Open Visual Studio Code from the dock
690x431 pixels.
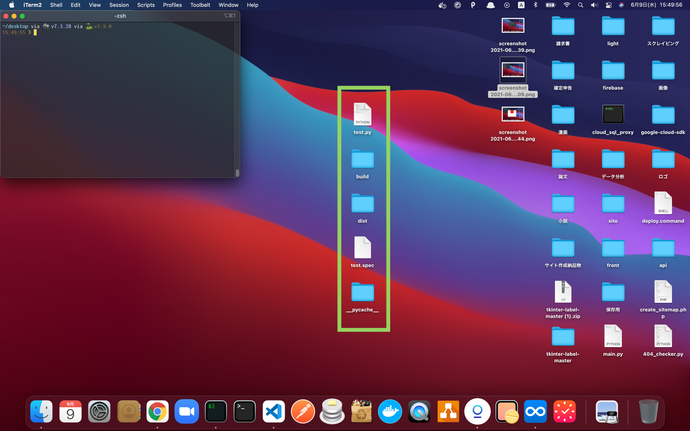(x=273, y=410)
